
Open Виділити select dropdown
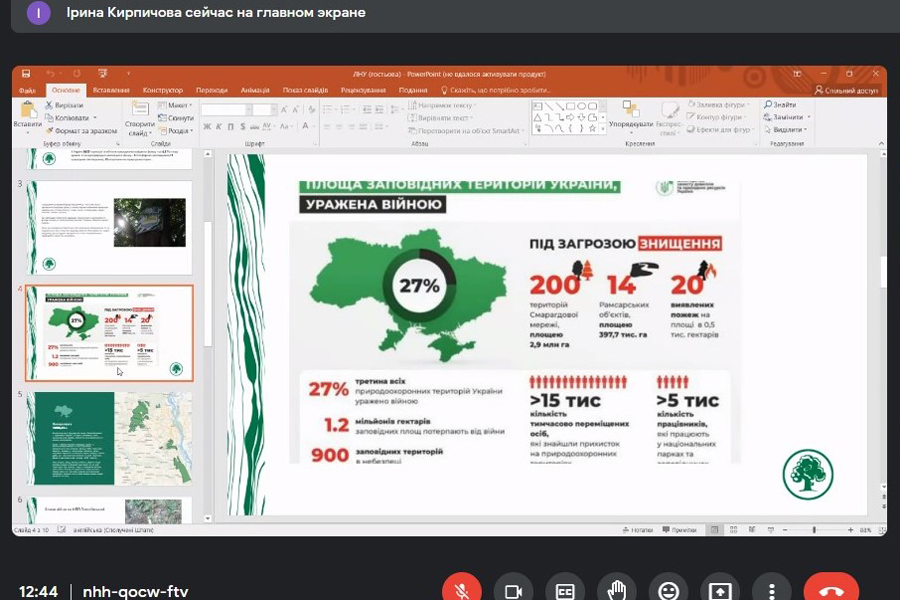point(786,130)
